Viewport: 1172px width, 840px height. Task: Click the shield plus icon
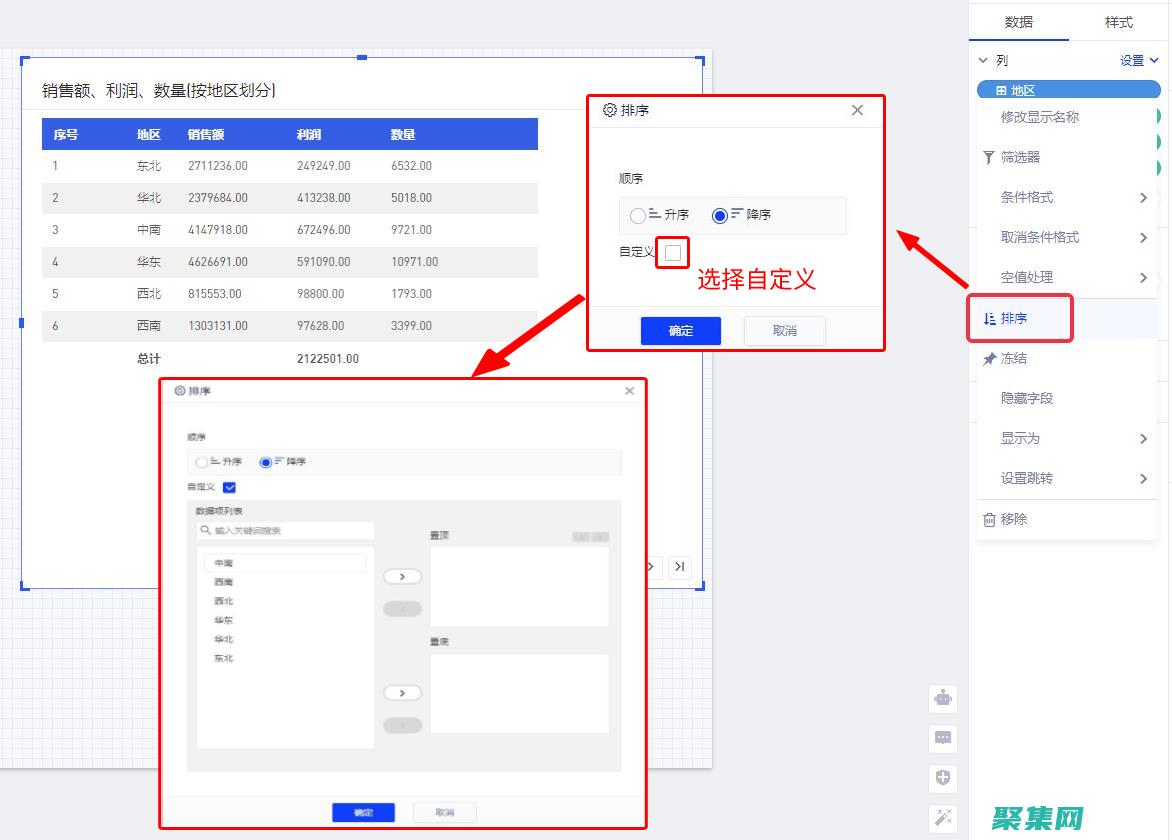coord(942,778)
